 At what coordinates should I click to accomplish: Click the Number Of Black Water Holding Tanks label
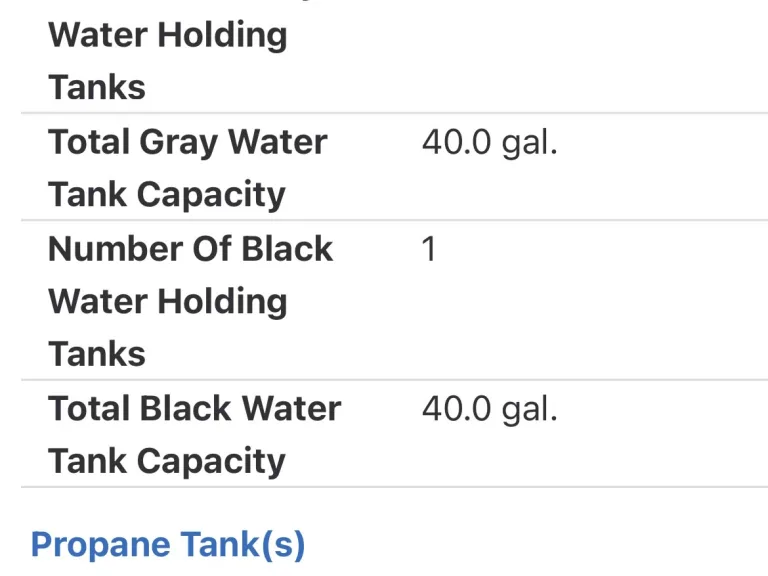click(x=191, y=301)
